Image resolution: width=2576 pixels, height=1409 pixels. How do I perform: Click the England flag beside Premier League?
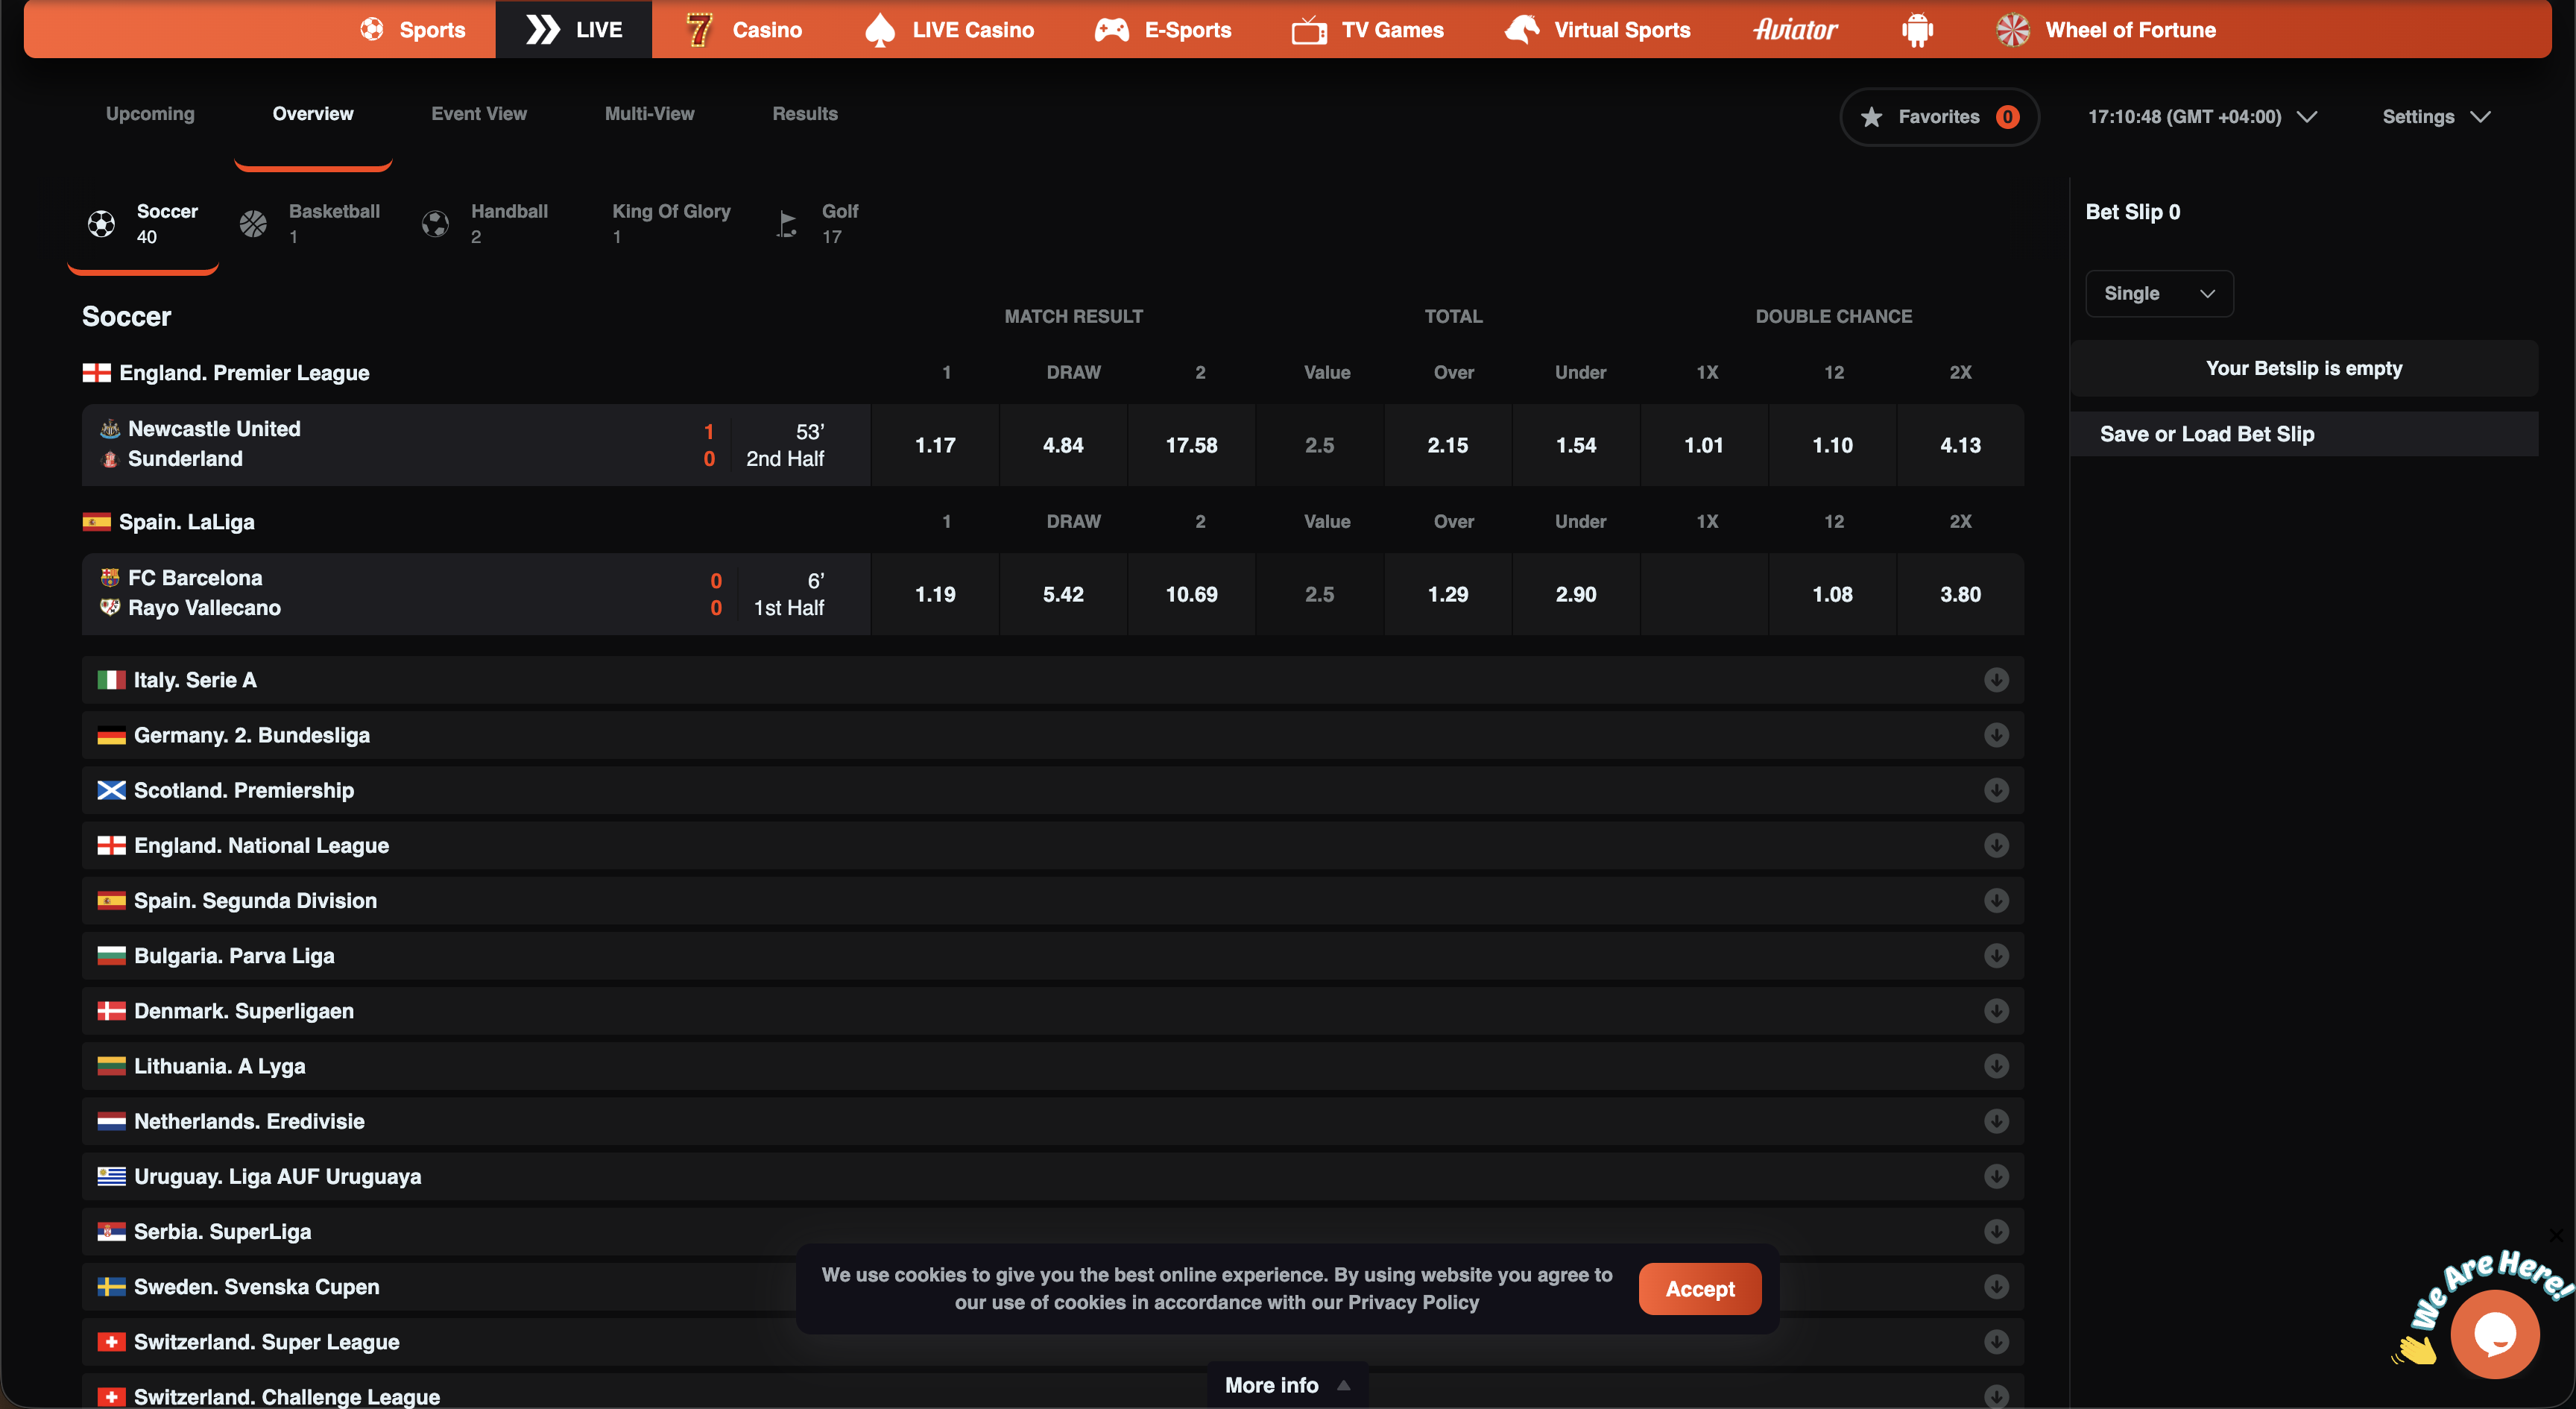click(96, 373)
